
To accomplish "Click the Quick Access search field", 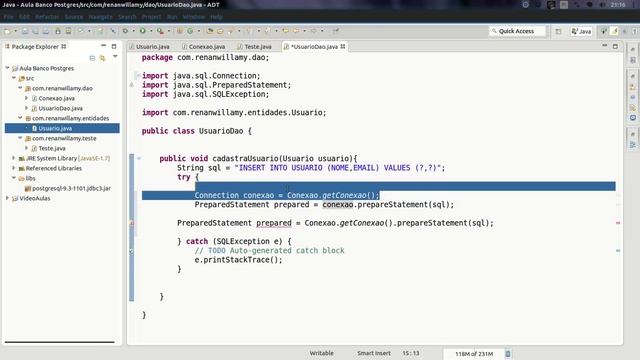I will [x=518, y=31].
